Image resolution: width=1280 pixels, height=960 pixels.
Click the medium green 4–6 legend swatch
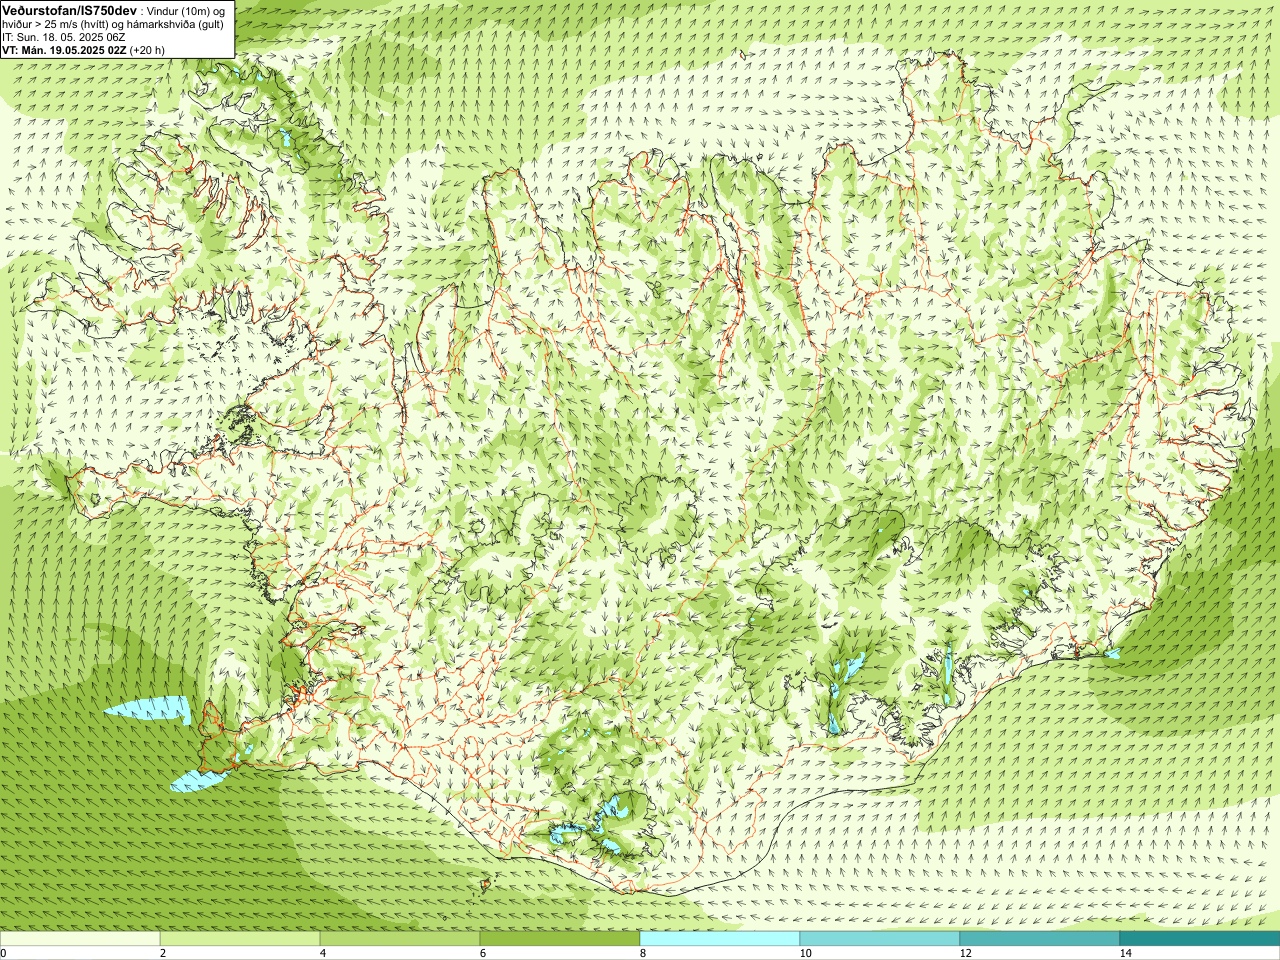400,939
